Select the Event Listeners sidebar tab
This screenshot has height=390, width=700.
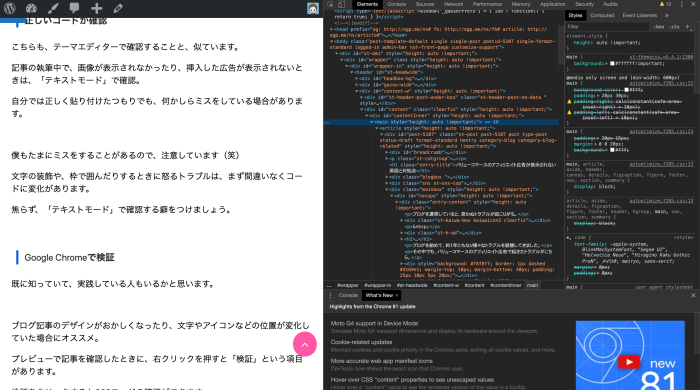(640, 15)
